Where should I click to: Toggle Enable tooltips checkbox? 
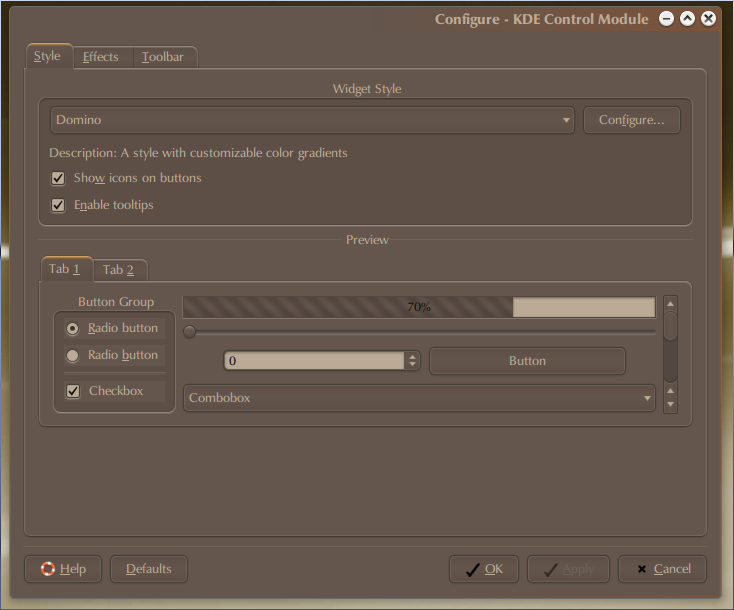[x=58, y=205]
